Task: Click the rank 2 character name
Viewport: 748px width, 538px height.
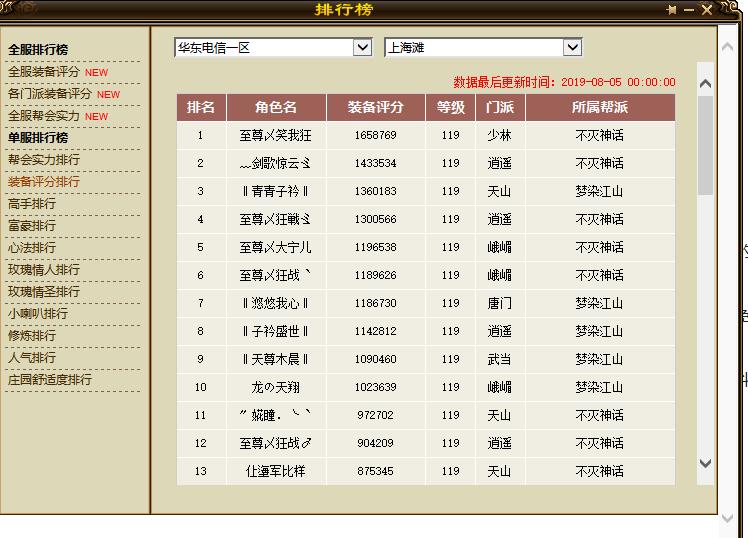Action: [x=275, y=163]
